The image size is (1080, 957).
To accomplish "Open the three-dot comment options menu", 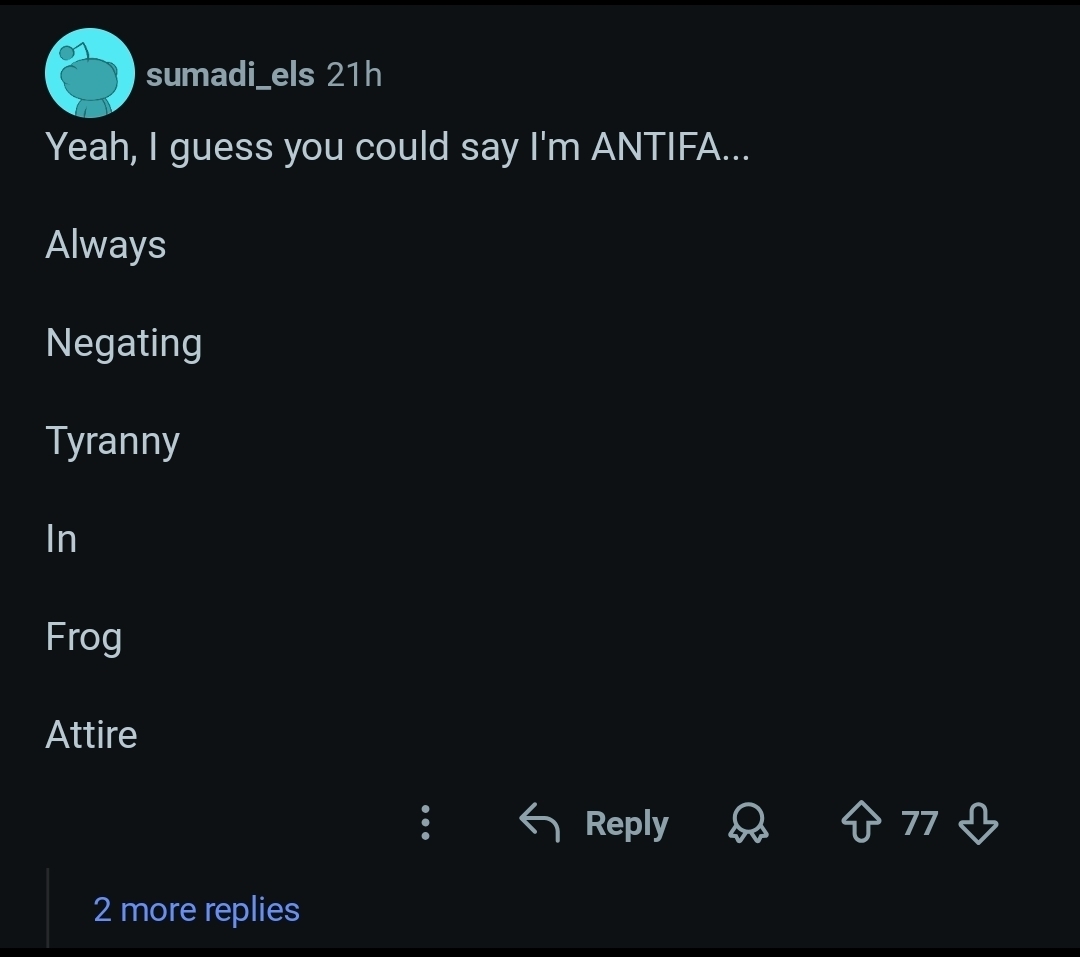I will click(x=425, y=823).
